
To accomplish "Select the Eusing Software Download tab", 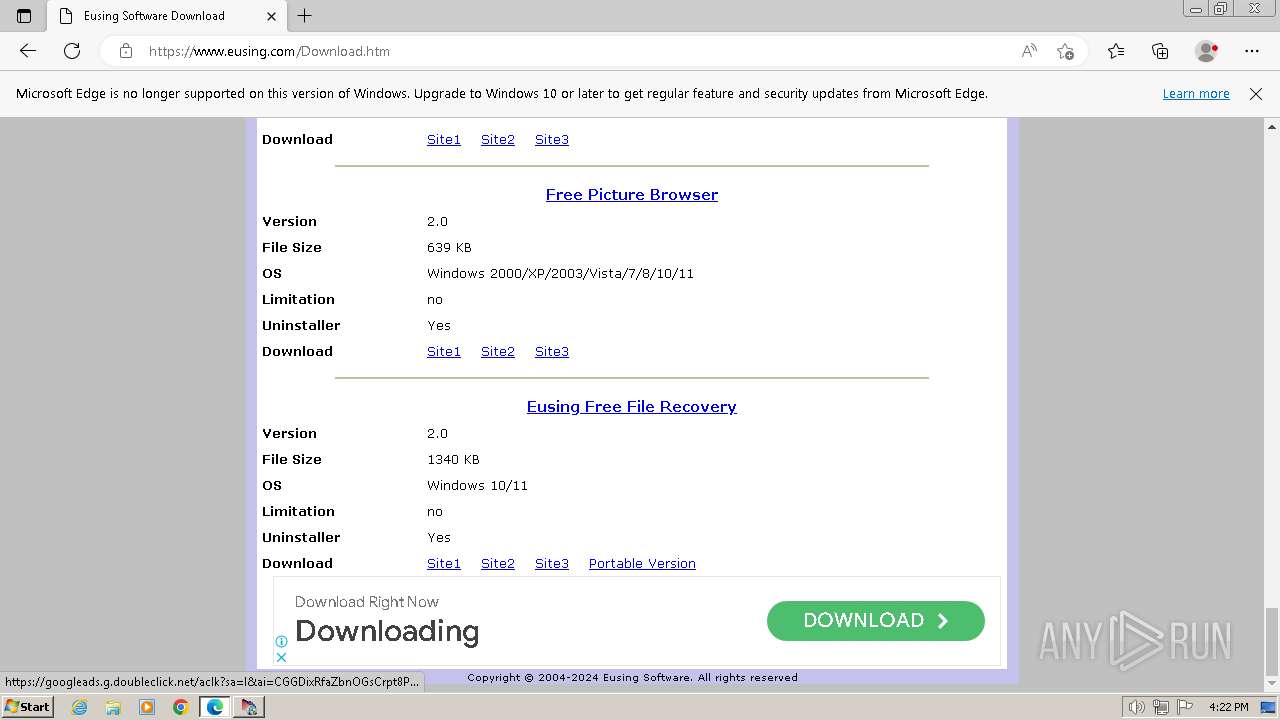I will (165, 16).
